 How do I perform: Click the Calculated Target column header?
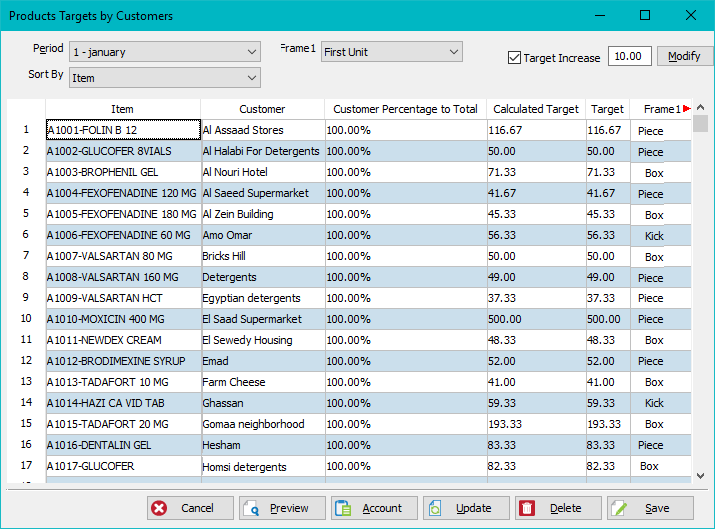(536, 109)
